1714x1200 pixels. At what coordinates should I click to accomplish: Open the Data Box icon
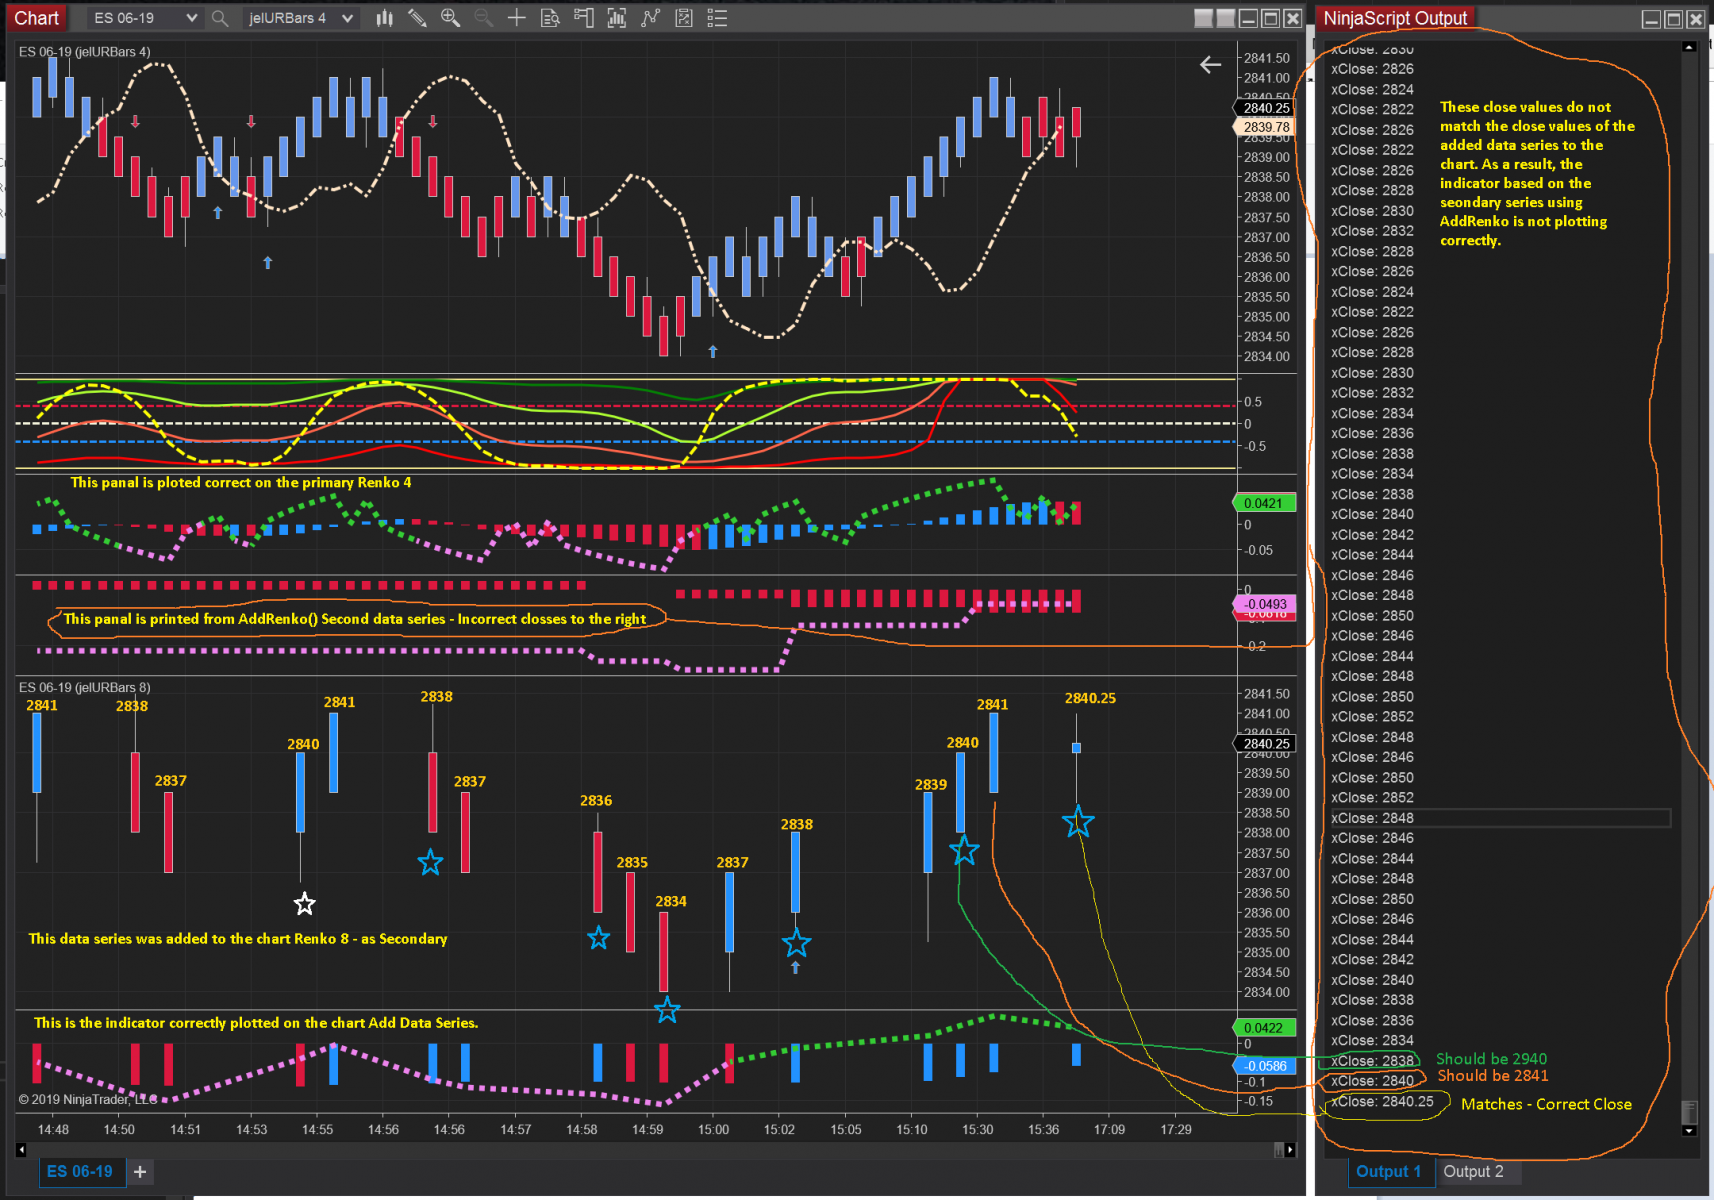click(x=550, y=18)
